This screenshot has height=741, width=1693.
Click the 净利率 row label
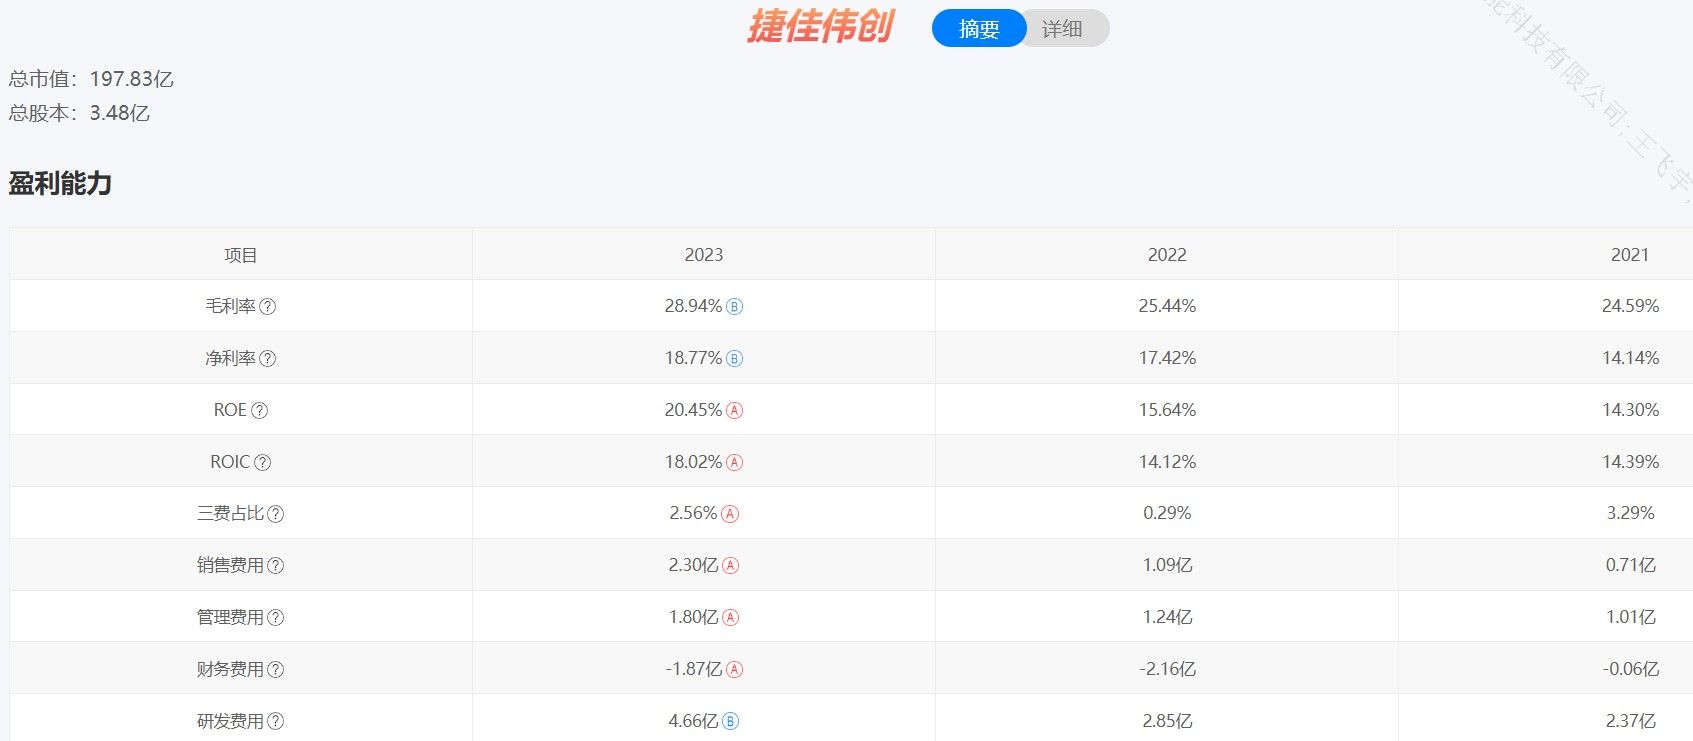(x=231, y=358)
